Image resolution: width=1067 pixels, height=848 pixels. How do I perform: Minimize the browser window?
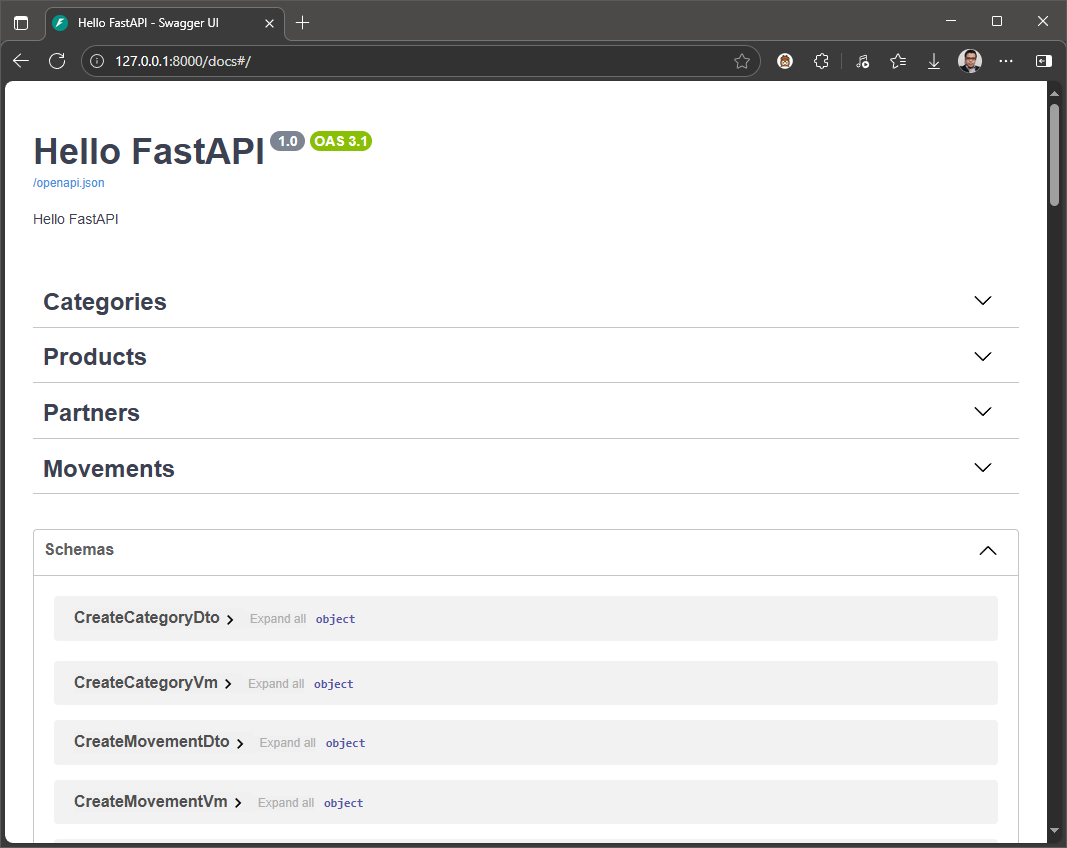click(x=951, y=21)
